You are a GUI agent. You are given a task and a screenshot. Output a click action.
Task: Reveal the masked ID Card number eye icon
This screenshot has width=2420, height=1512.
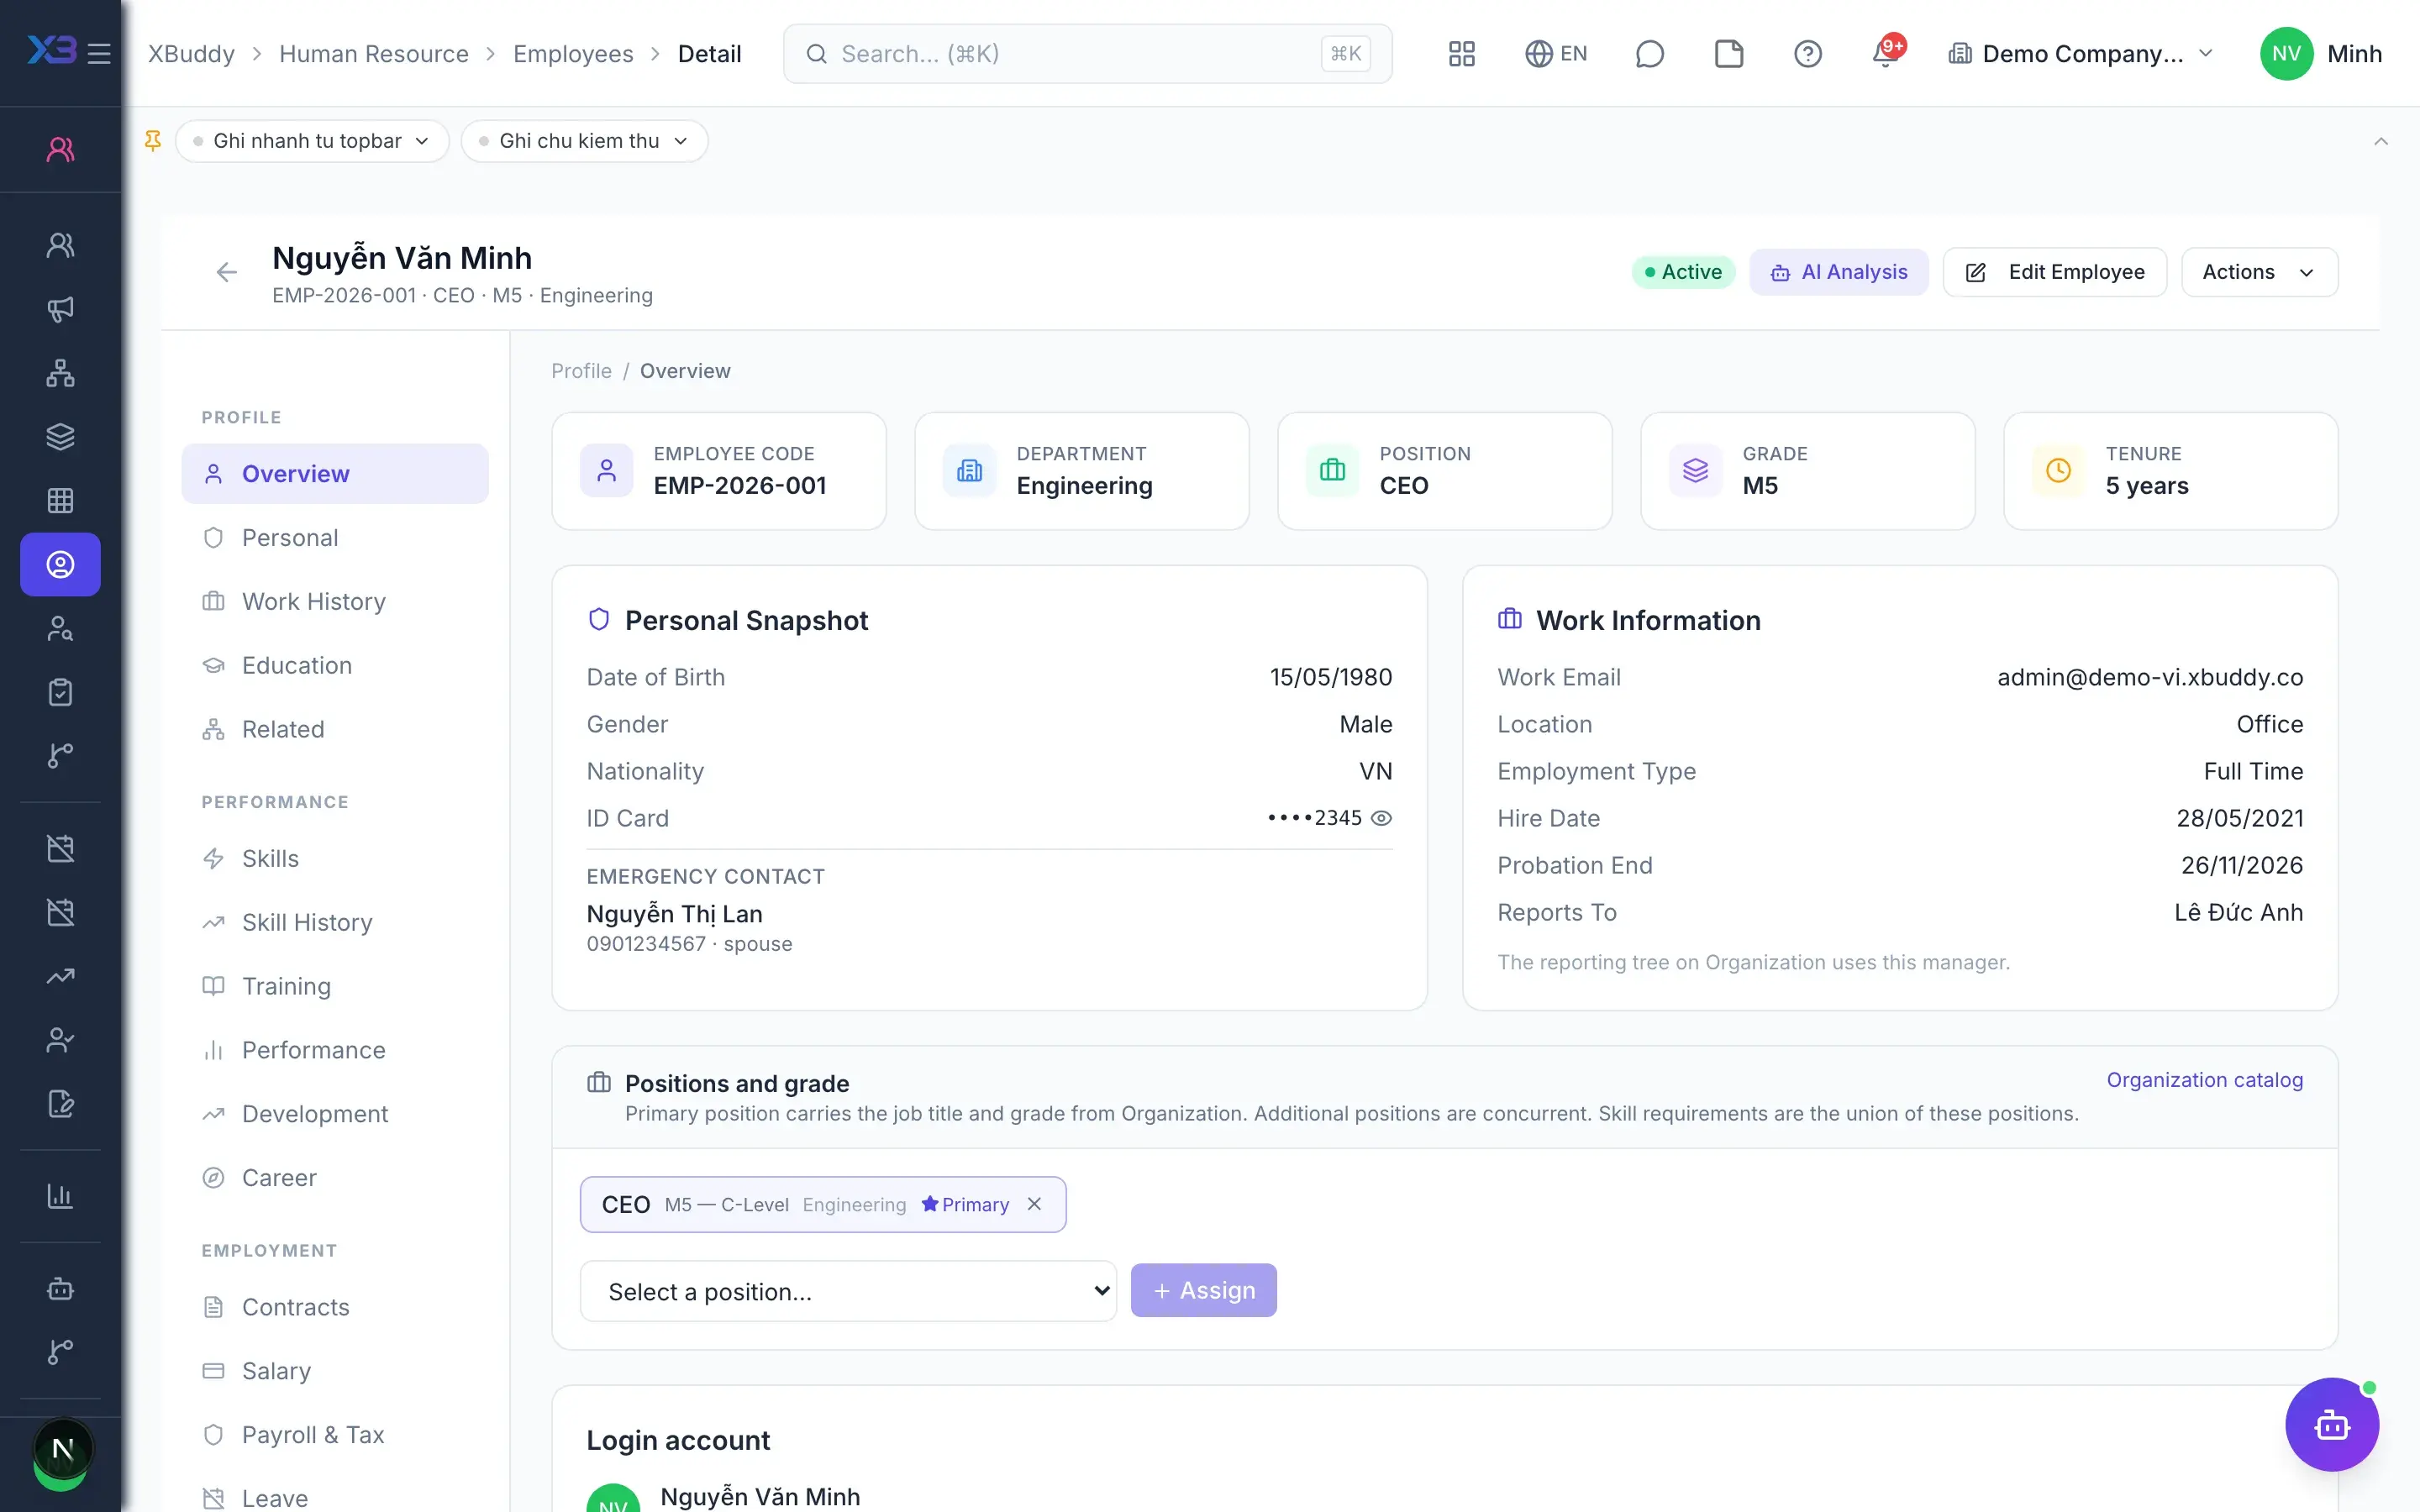[1381, 818]
